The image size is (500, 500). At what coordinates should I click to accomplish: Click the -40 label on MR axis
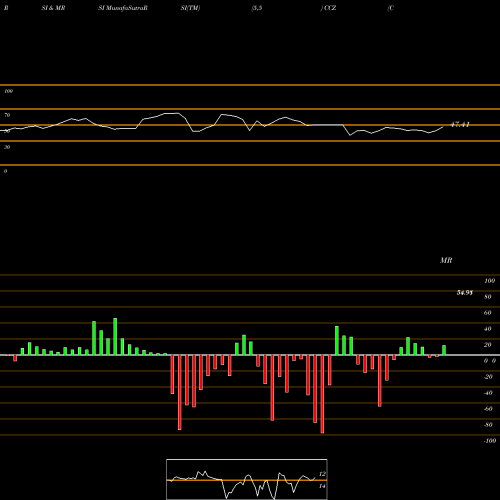(488, 393)
